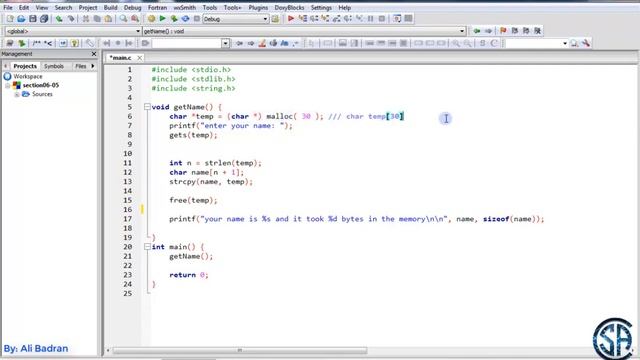
Task: Open the Debug build target dropdown
Action: click(265, 19)
